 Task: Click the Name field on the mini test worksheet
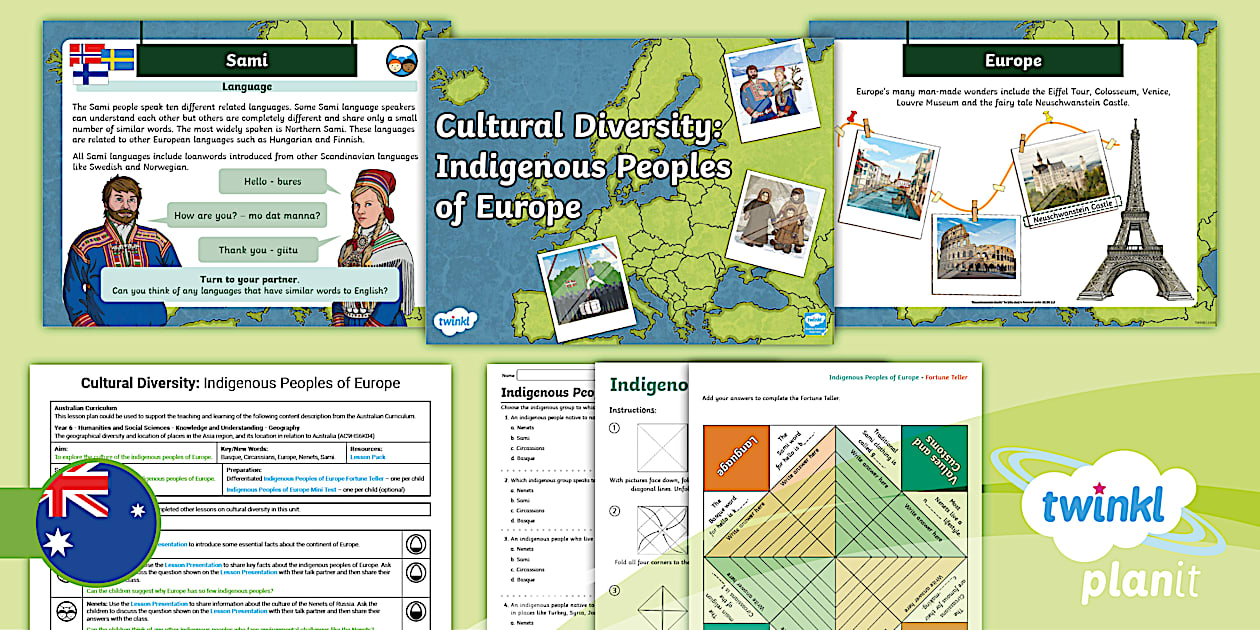point(544,375)
